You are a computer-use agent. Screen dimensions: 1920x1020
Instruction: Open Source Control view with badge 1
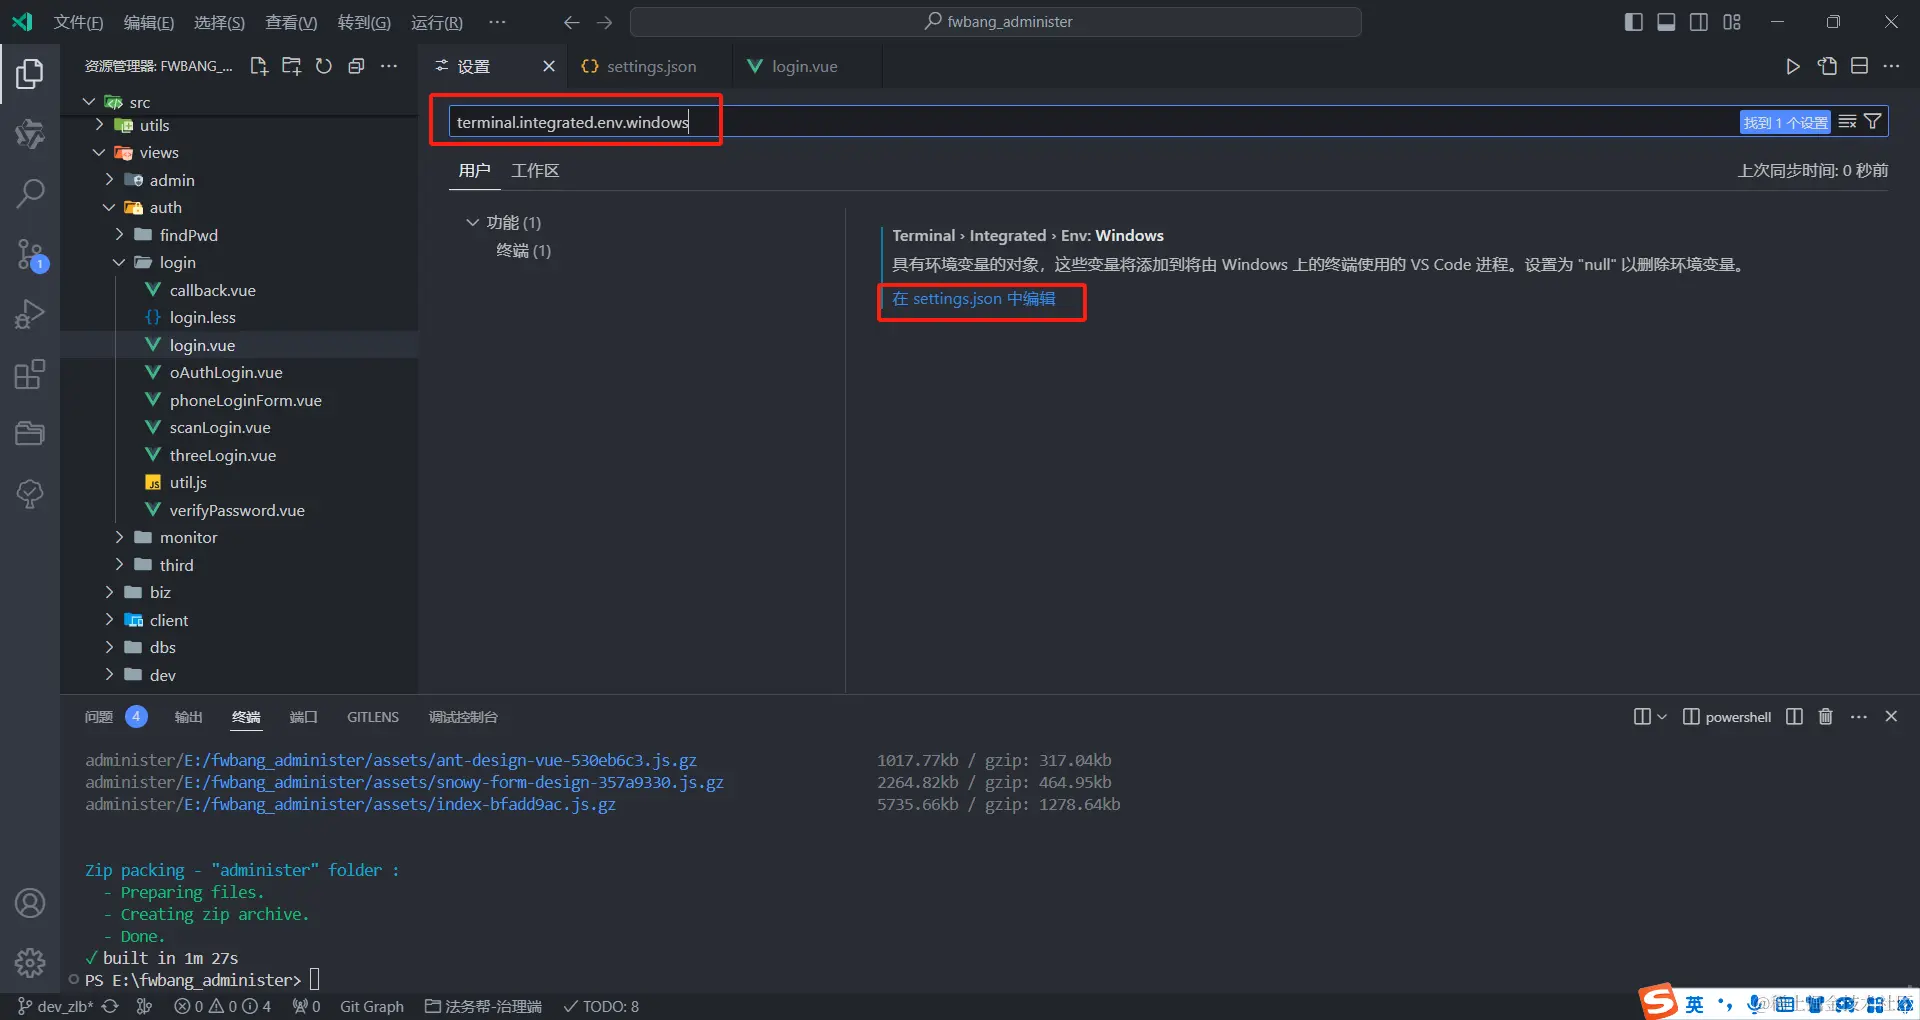[30, 254]
